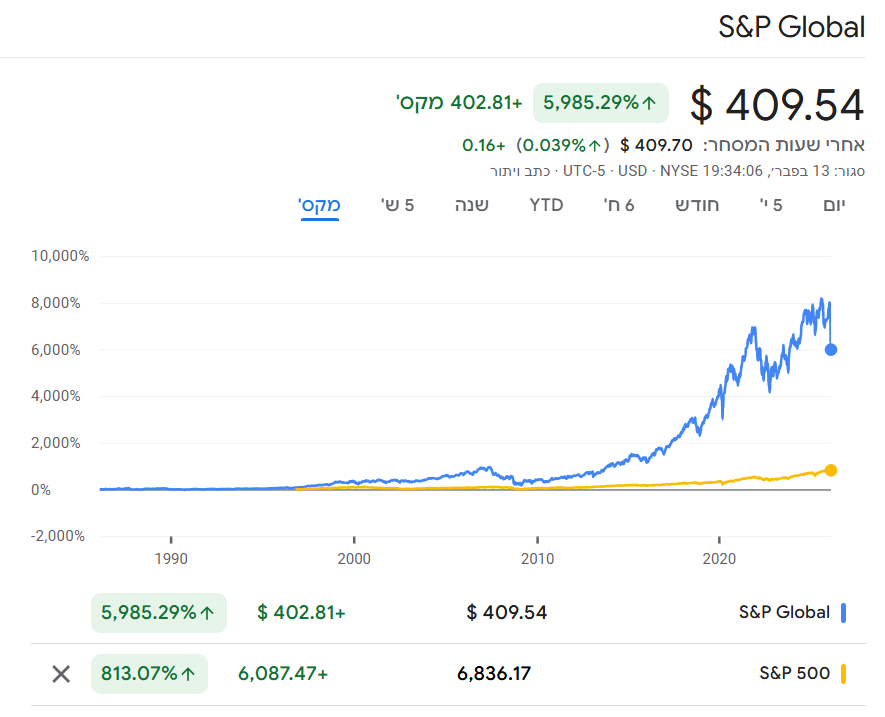Select the YTD range tab
The width and height of the screenshot is (885, 717).
tap(546, 206)
